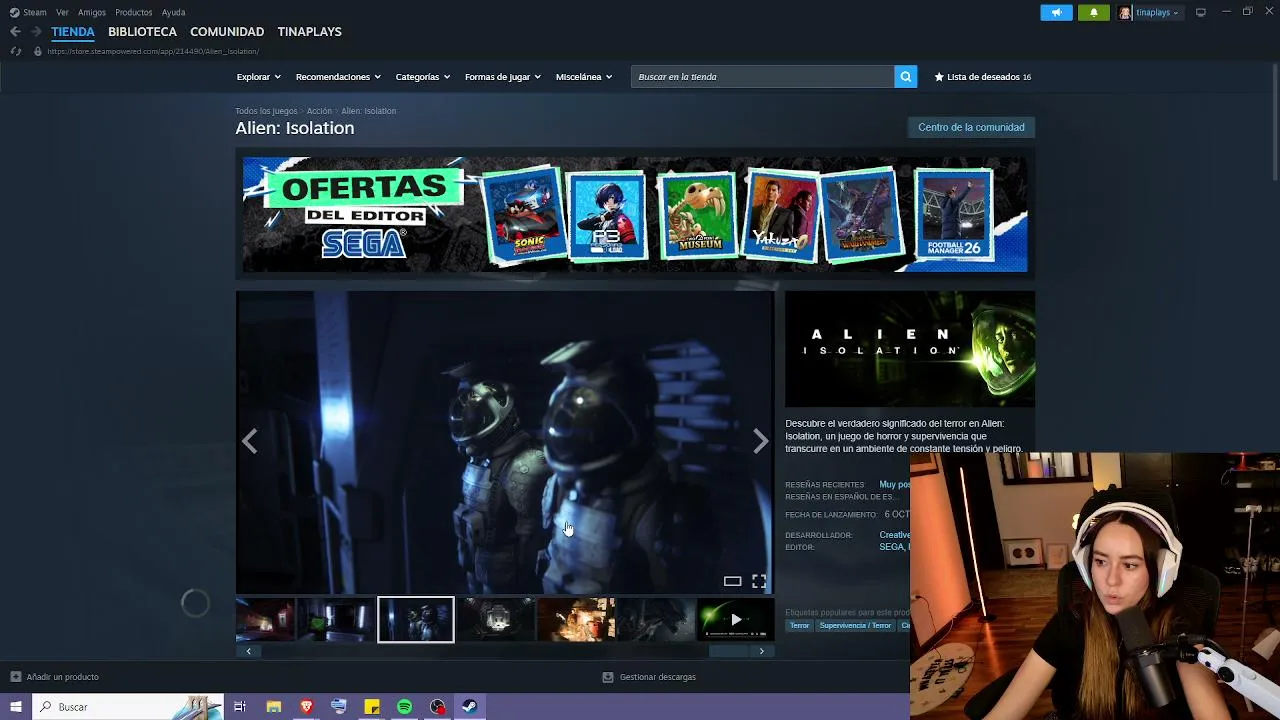Switch to the COMUNIDAD tab
Screen dimensions: 1280x720
(x=227, y=32)
